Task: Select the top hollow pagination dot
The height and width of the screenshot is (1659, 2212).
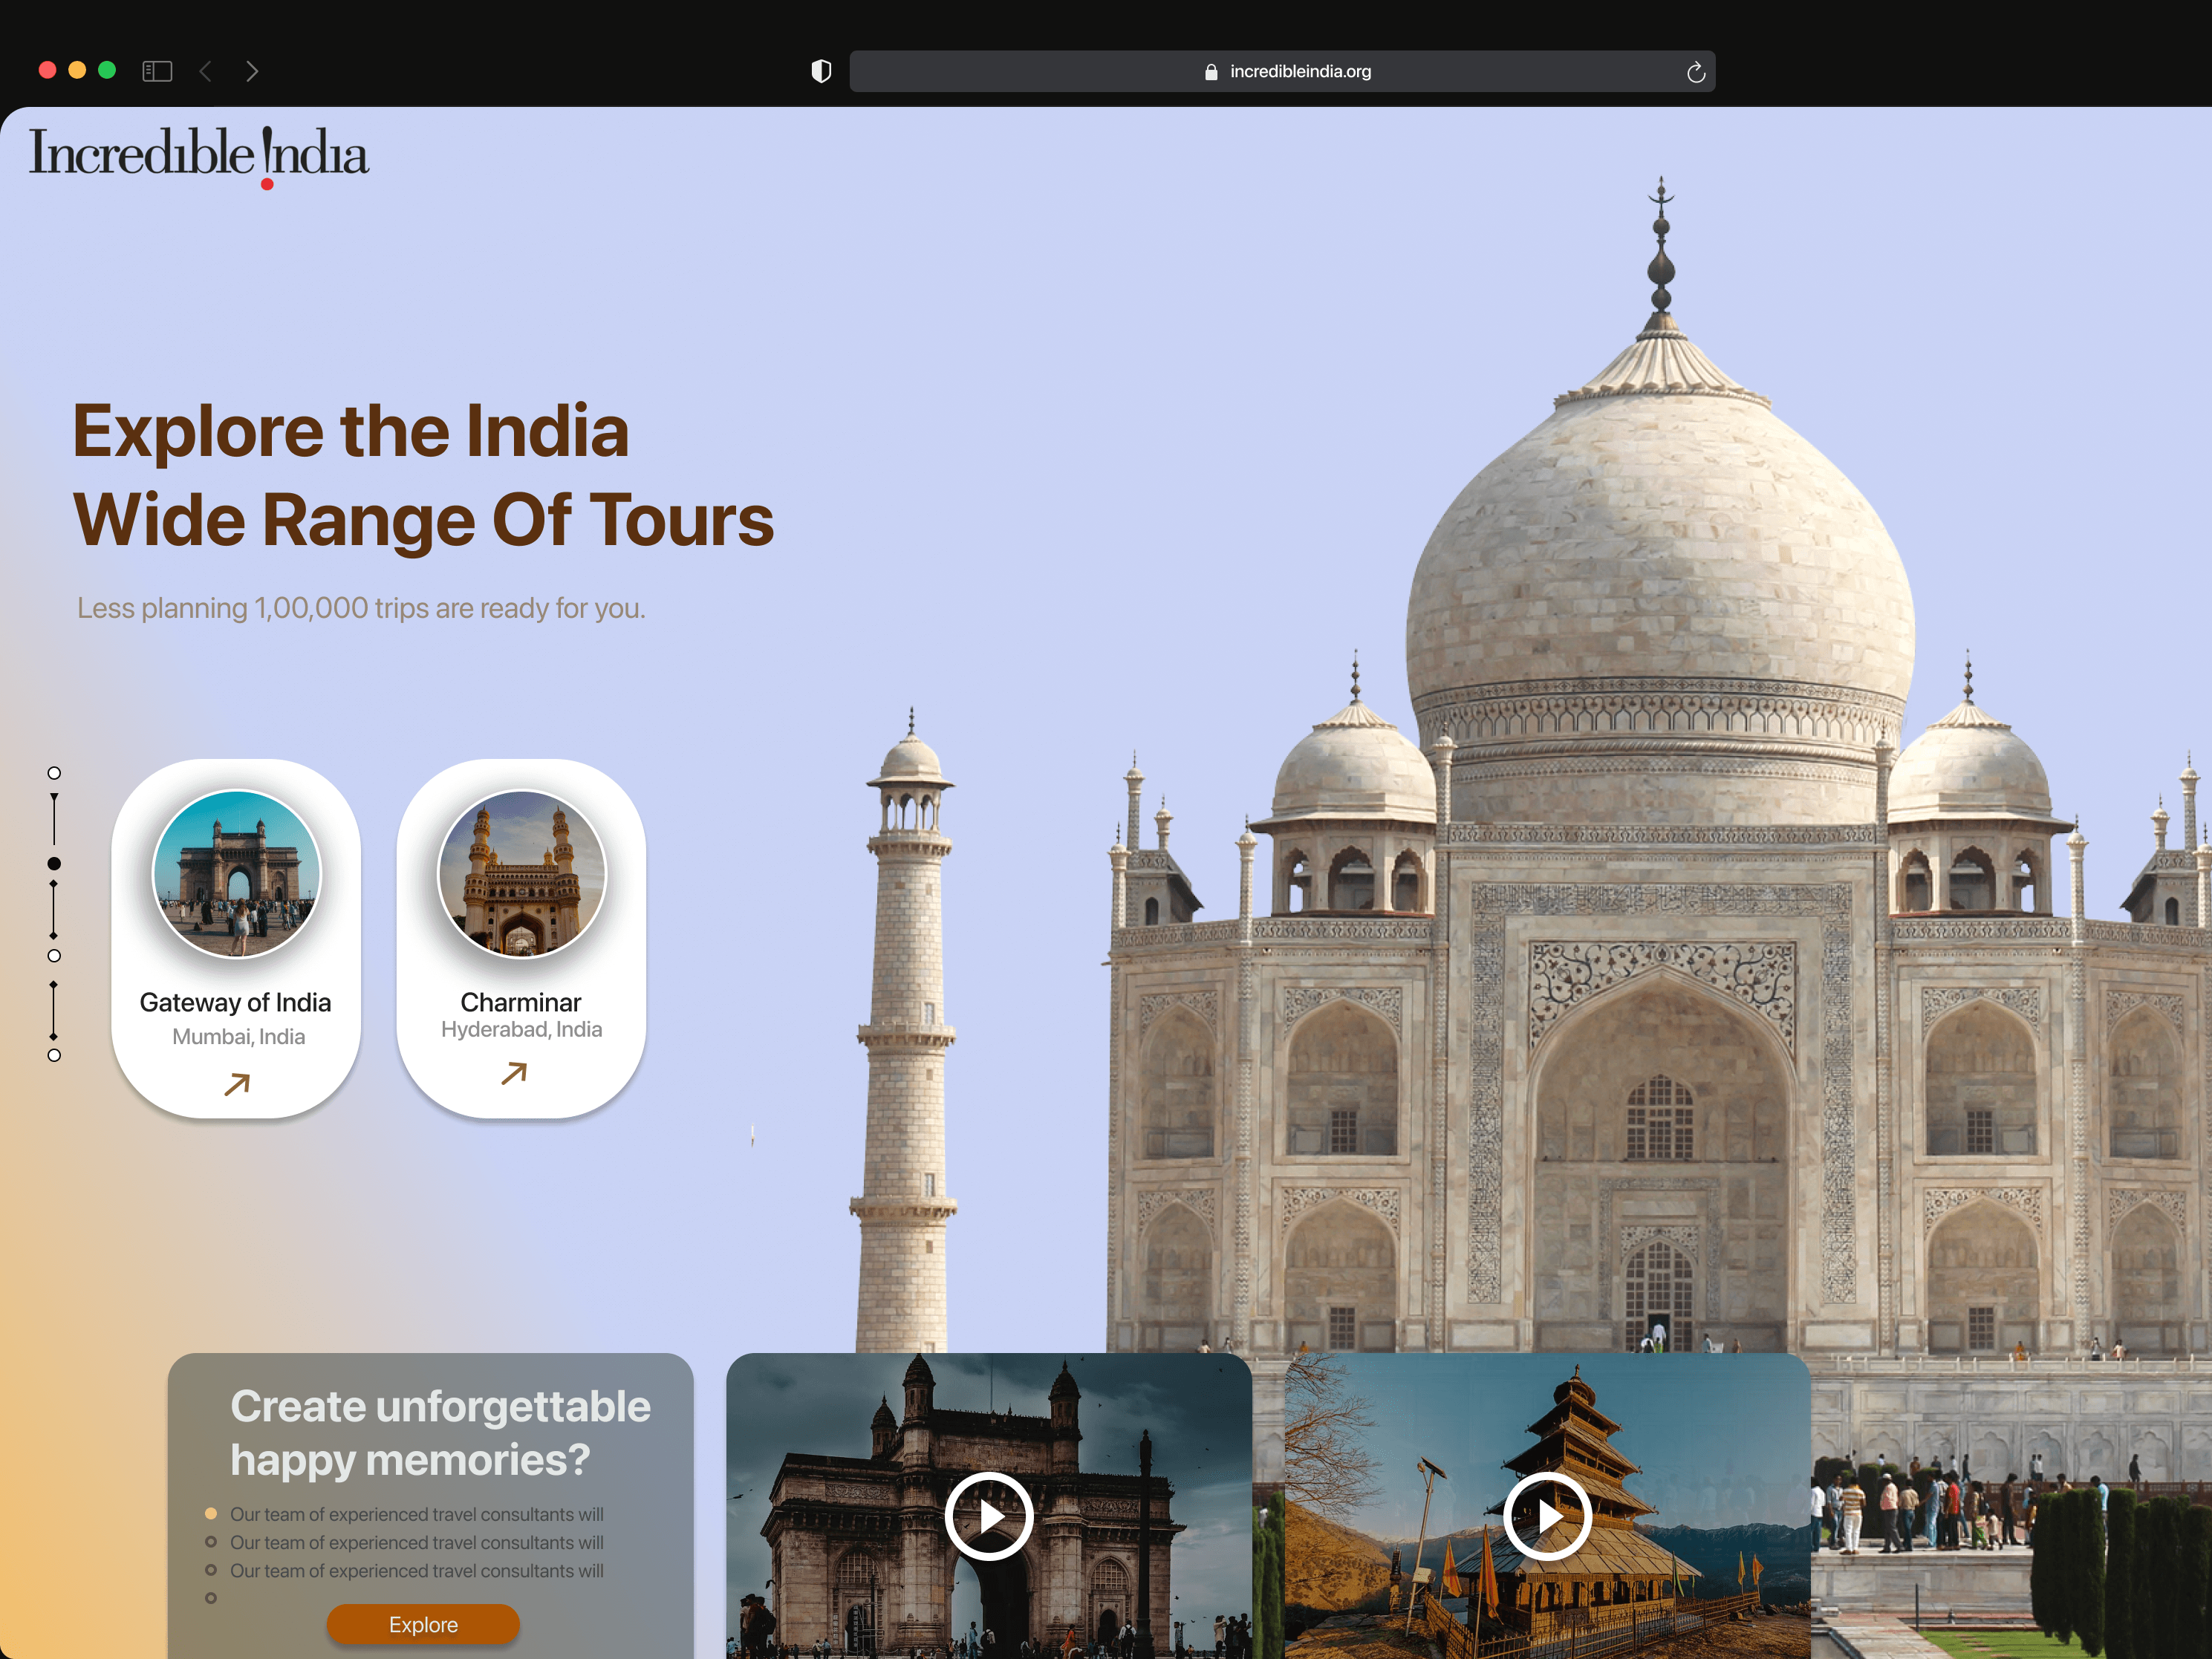Action: [54, 773]
